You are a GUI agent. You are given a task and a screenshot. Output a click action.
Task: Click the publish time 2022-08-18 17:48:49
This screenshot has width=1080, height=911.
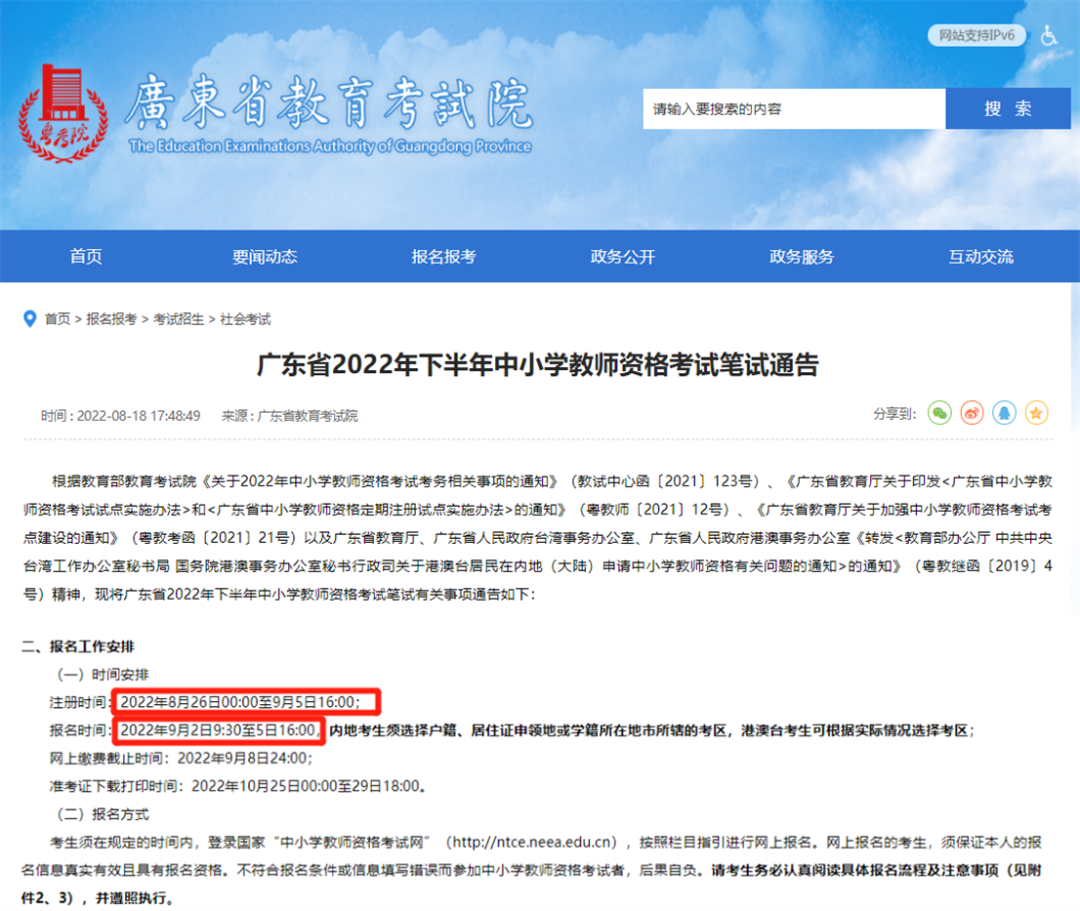click(x=138, y=416)
